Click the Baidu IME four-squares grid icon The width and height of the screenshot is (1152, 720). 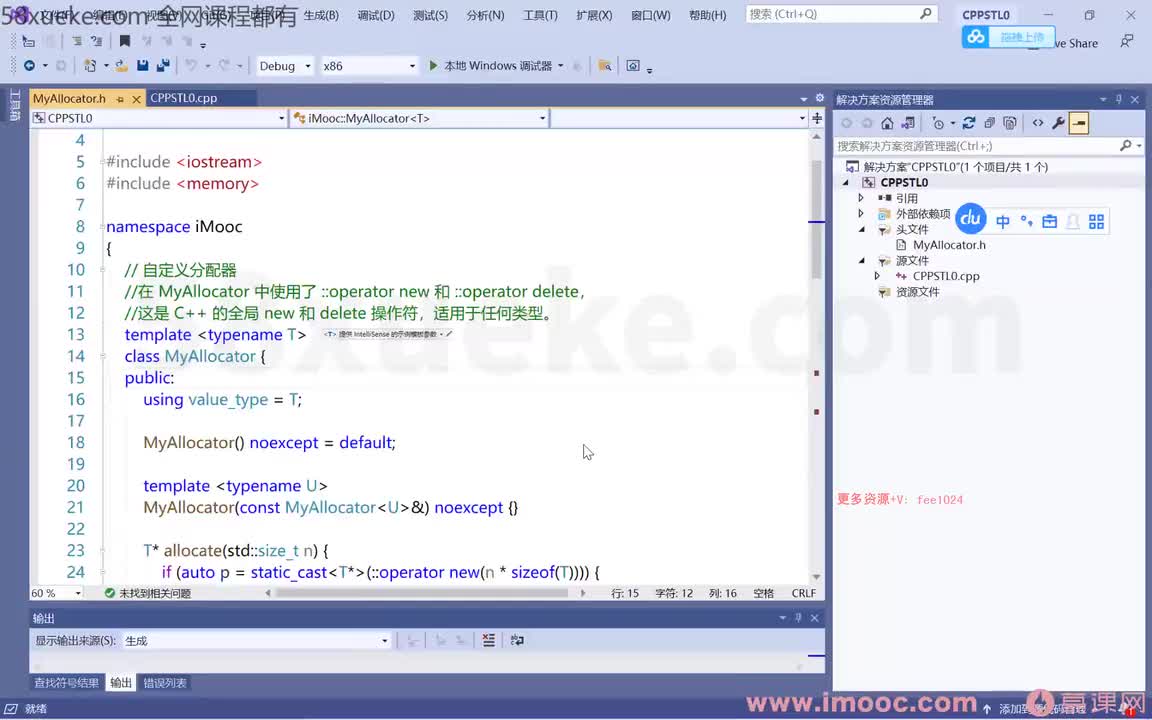(1096, 221)
